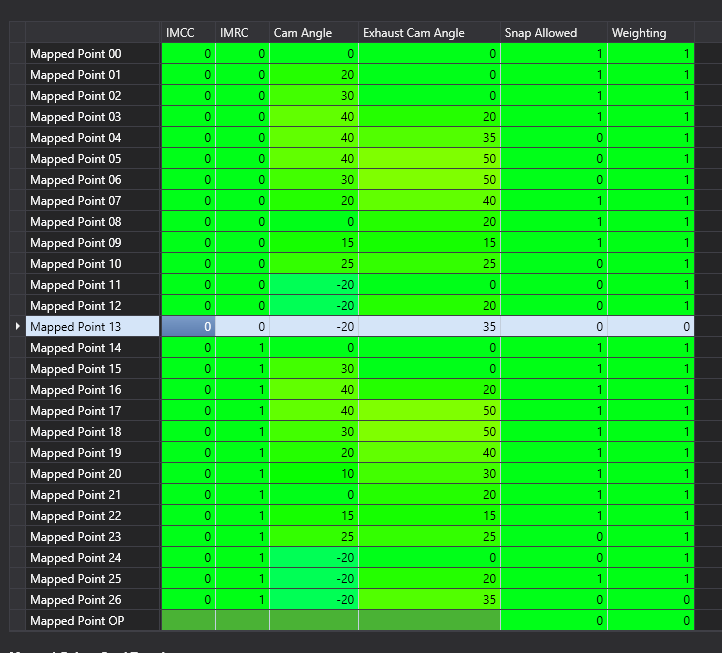Select the Mapped Point 19 row label

(93, 453)
